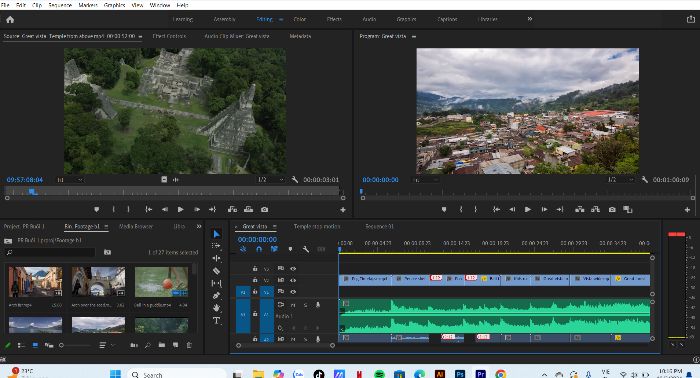Screen dimensions: 700x378
Task: Open Source monitor zoom Fit dropdown
Action: pos(71,179)
